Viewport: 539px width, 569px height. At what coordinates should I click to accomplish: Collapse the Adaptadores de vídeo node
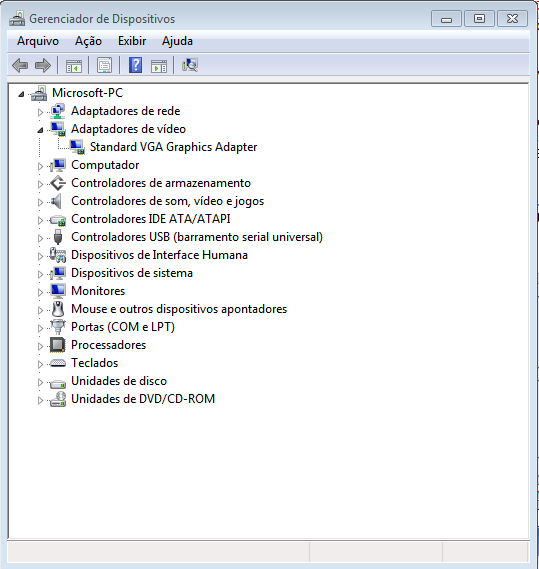(40, 130)
